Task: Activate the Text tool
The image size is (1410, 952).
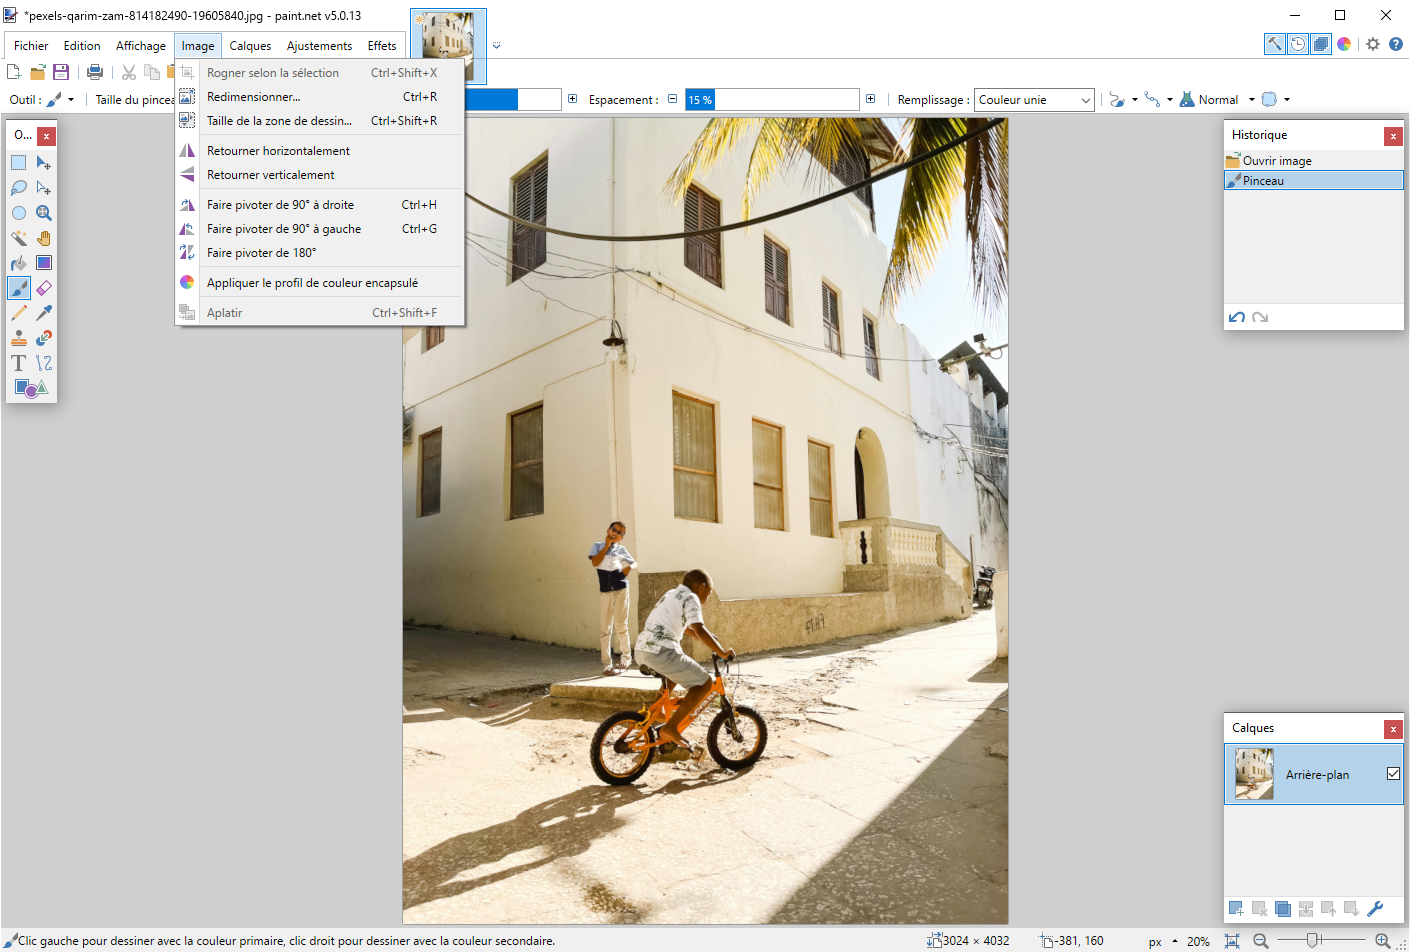Action: (x=18, y=363)
